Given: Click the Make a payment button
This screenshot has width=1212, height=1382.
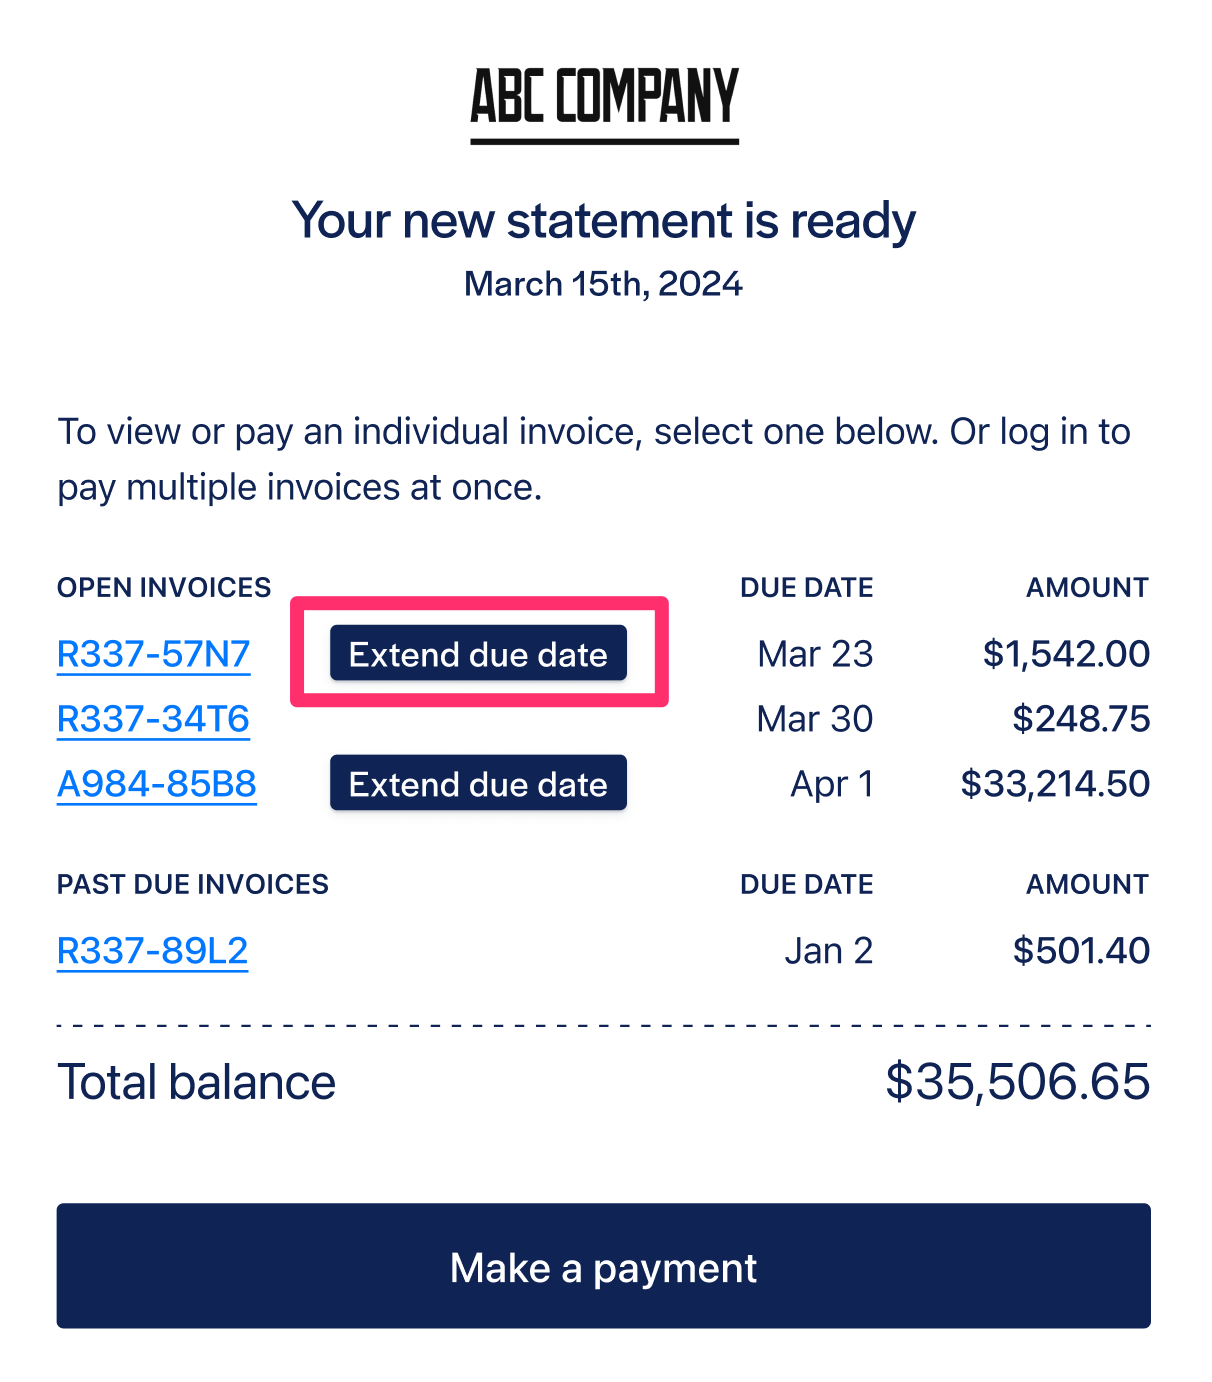Looking at the screenshot, I should coord(603,1266).
